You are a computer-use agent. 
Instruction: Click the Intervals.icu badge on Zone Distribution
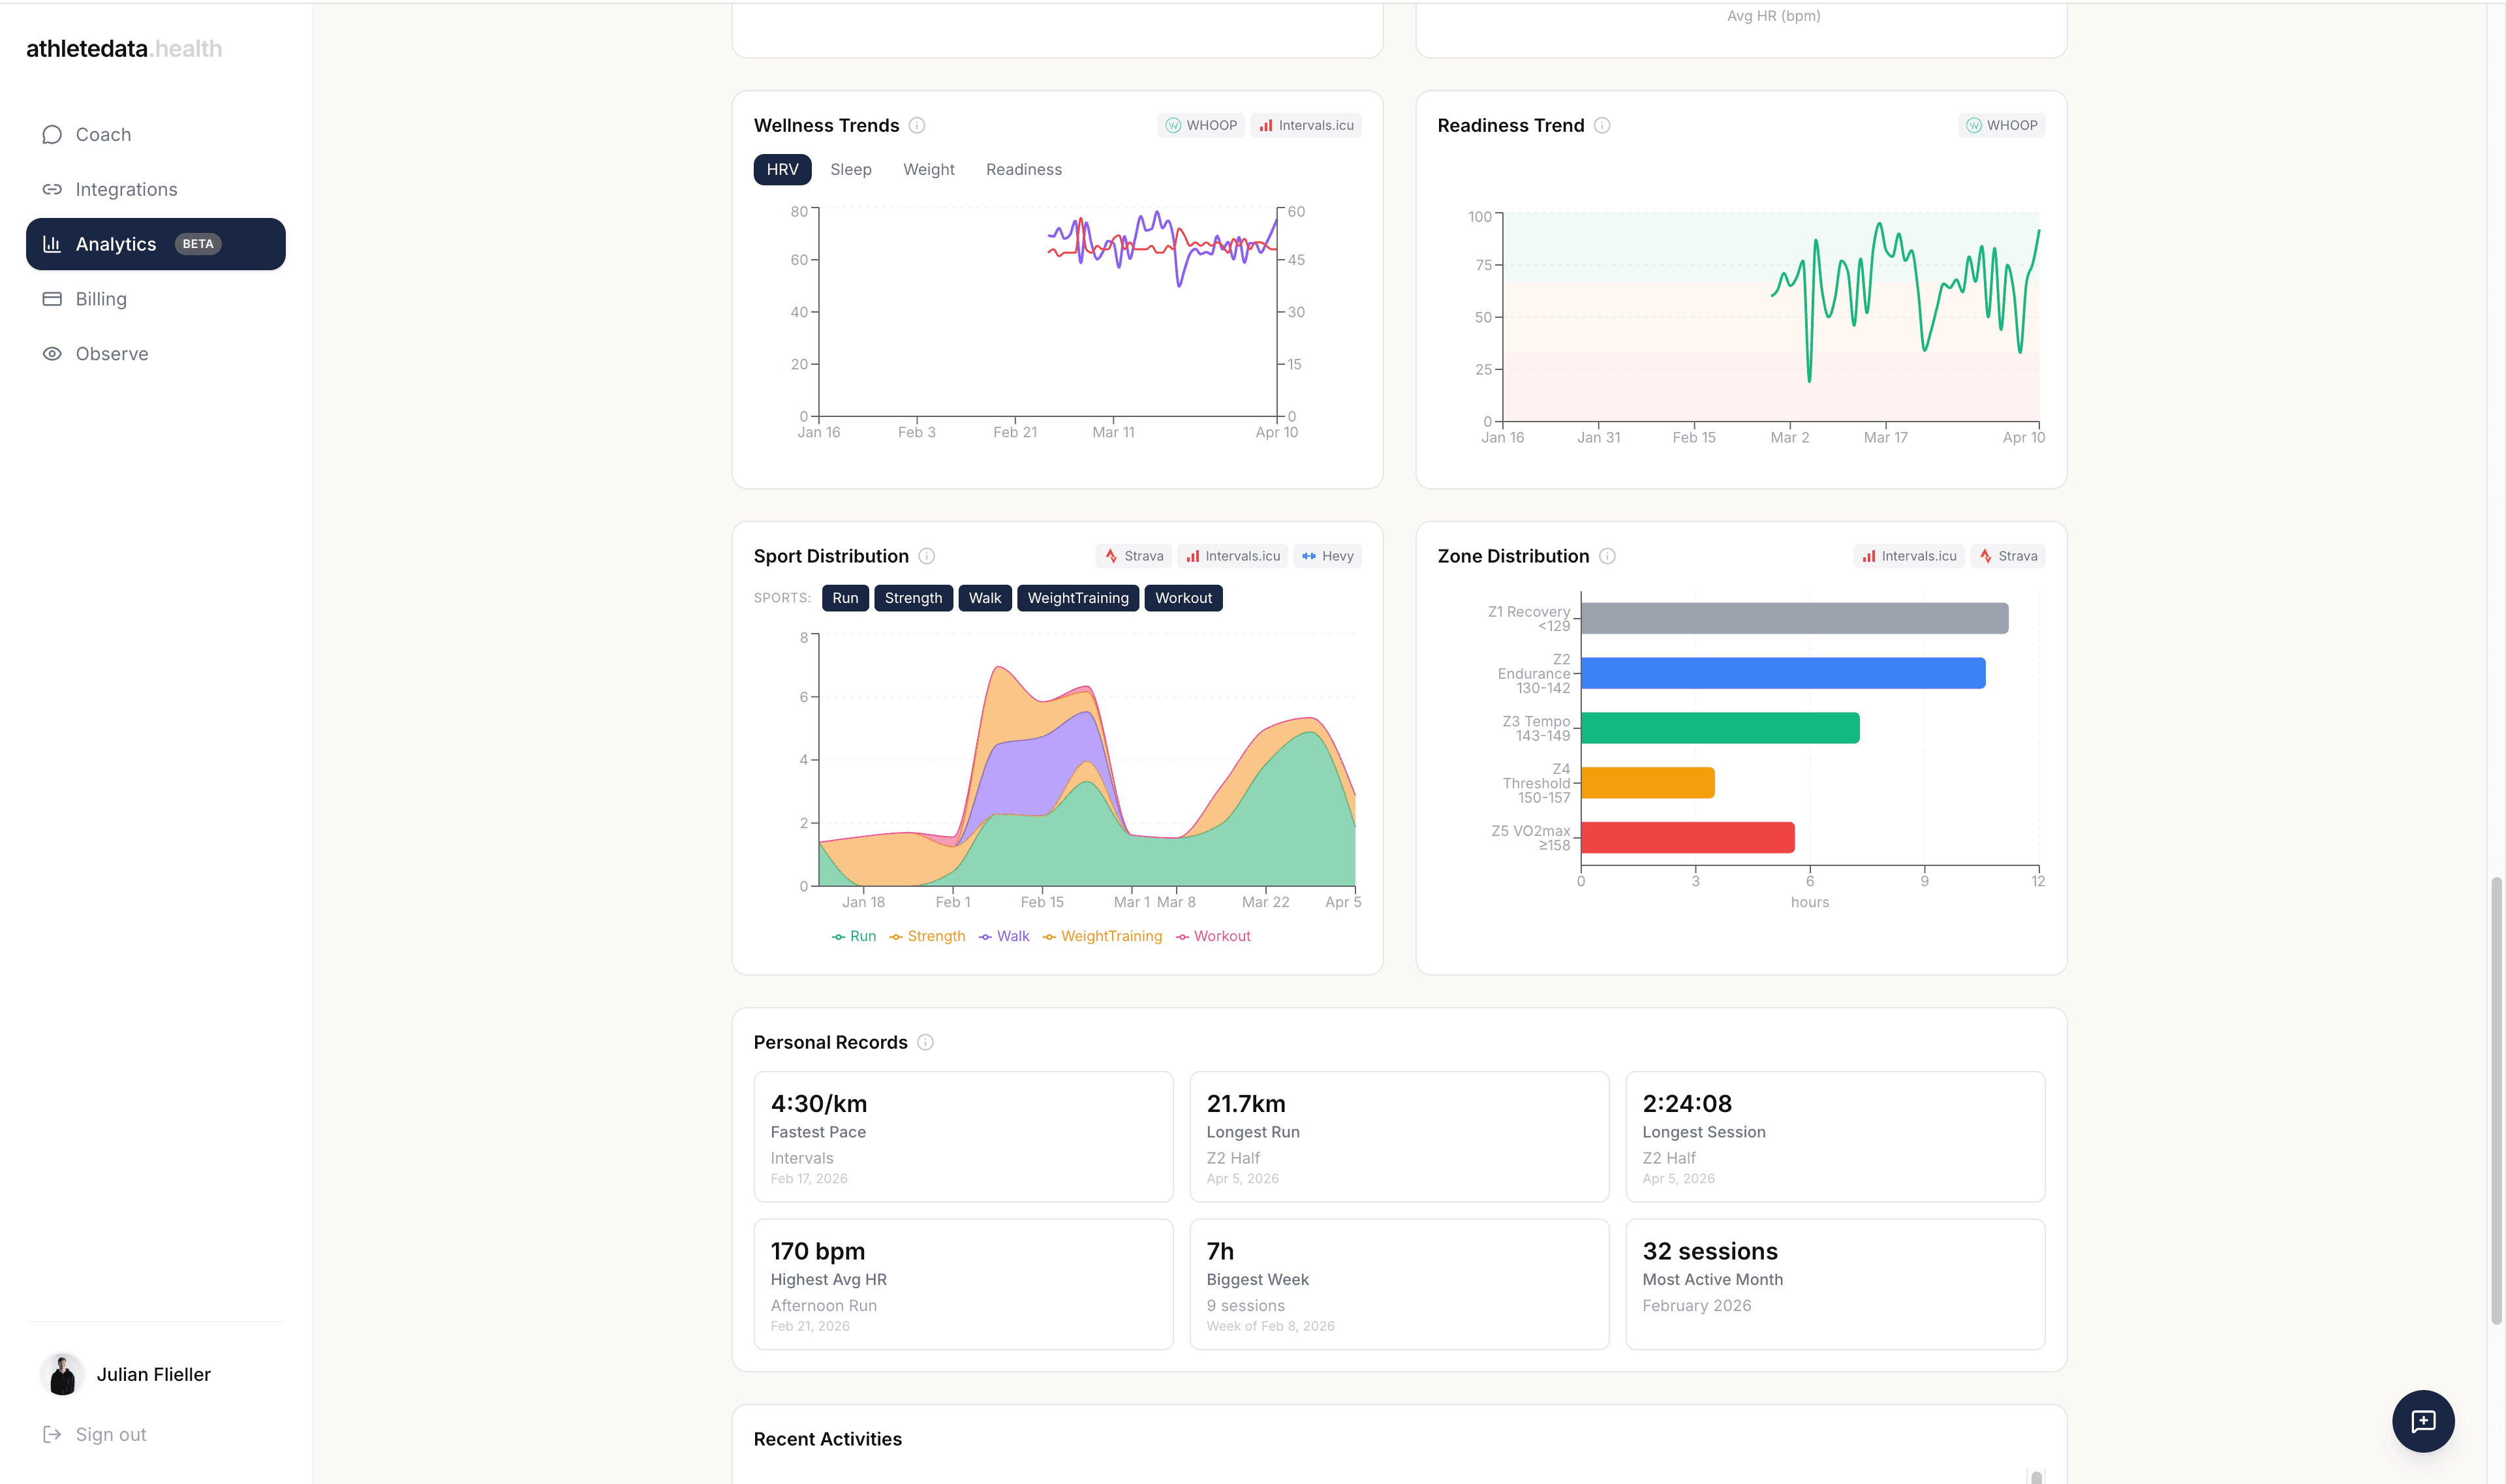(x=1908, y=556)
